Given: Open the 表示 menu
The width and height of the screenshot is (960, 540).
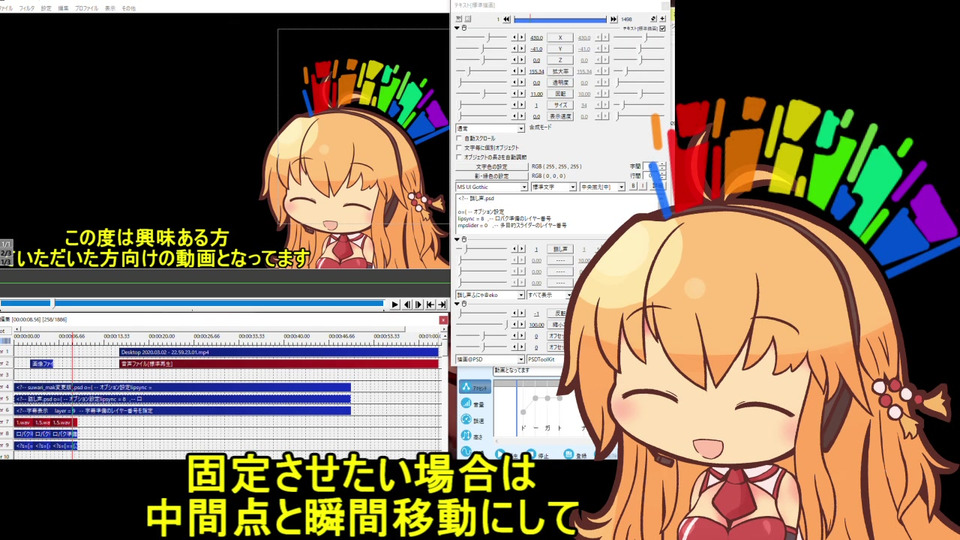Looking at the screenshot, I should click(110, 9).
